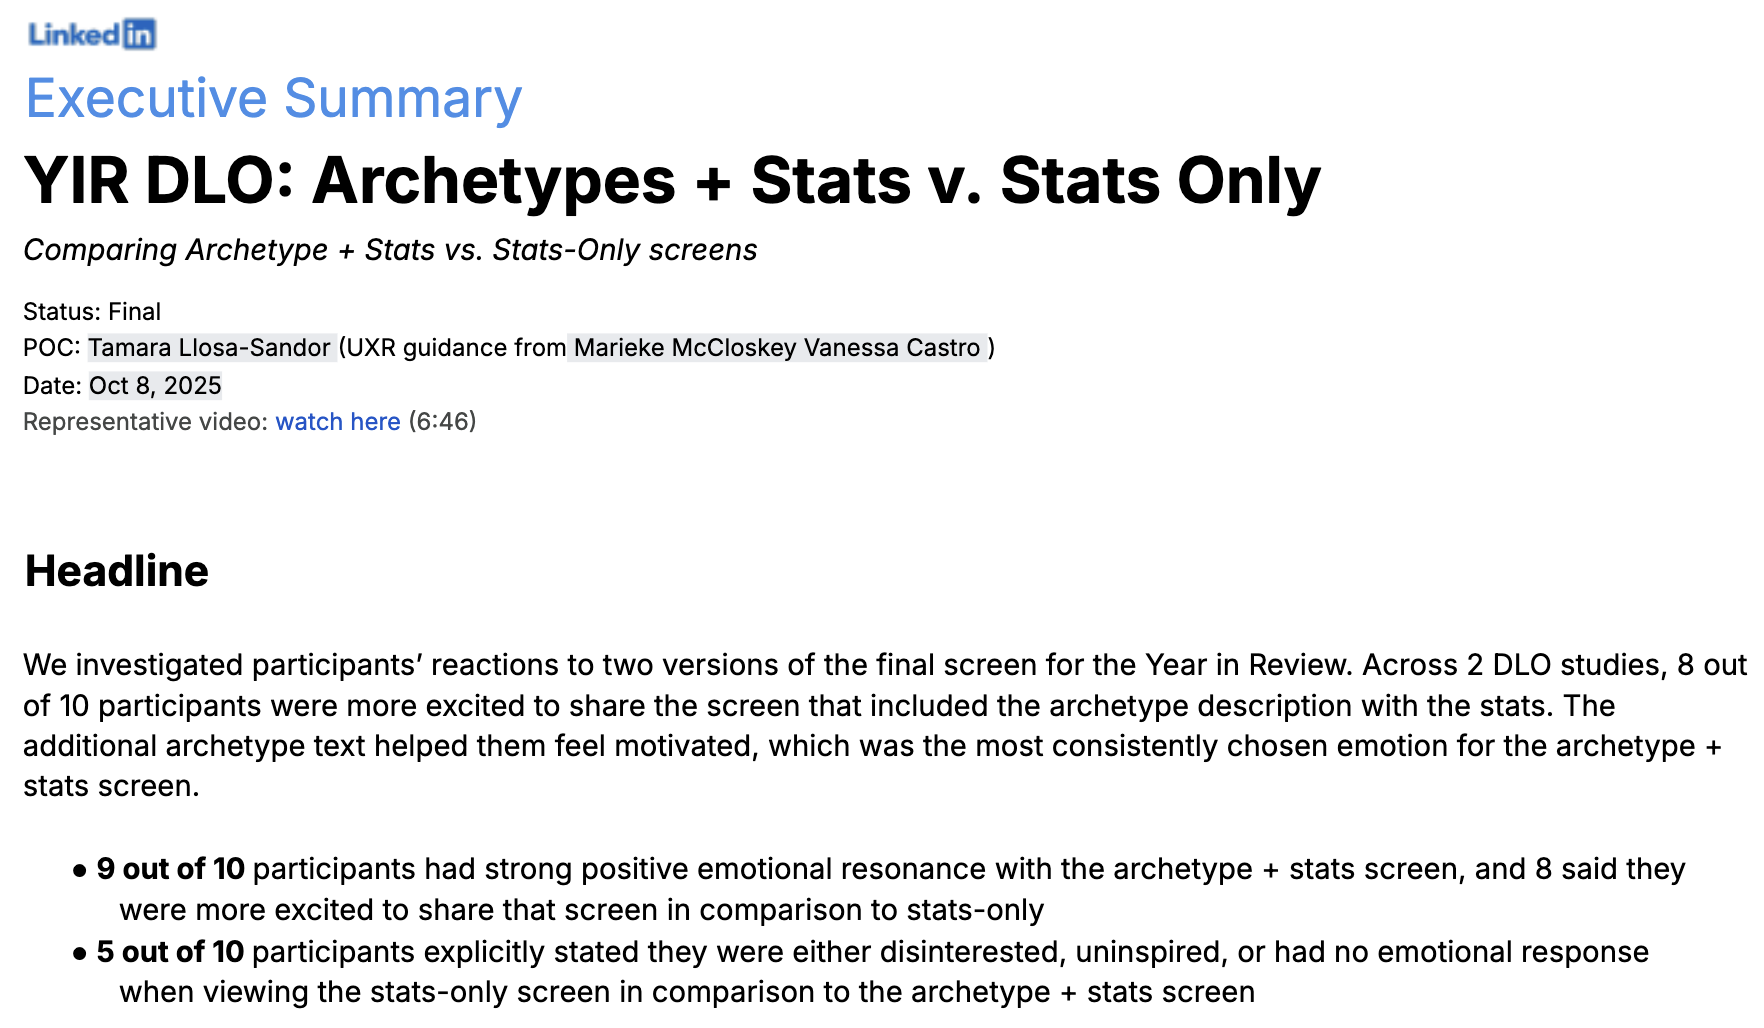Click the LinkedIn logo icon

coord(92,34)
